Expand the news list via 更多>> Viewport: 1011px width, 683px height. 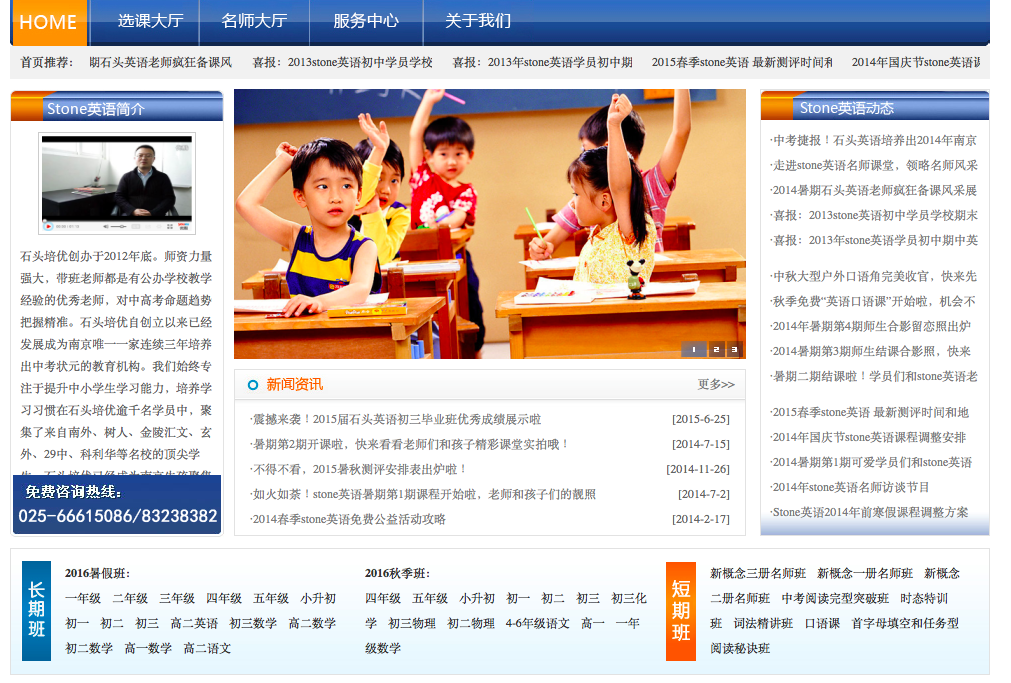[x=715, y=385]
